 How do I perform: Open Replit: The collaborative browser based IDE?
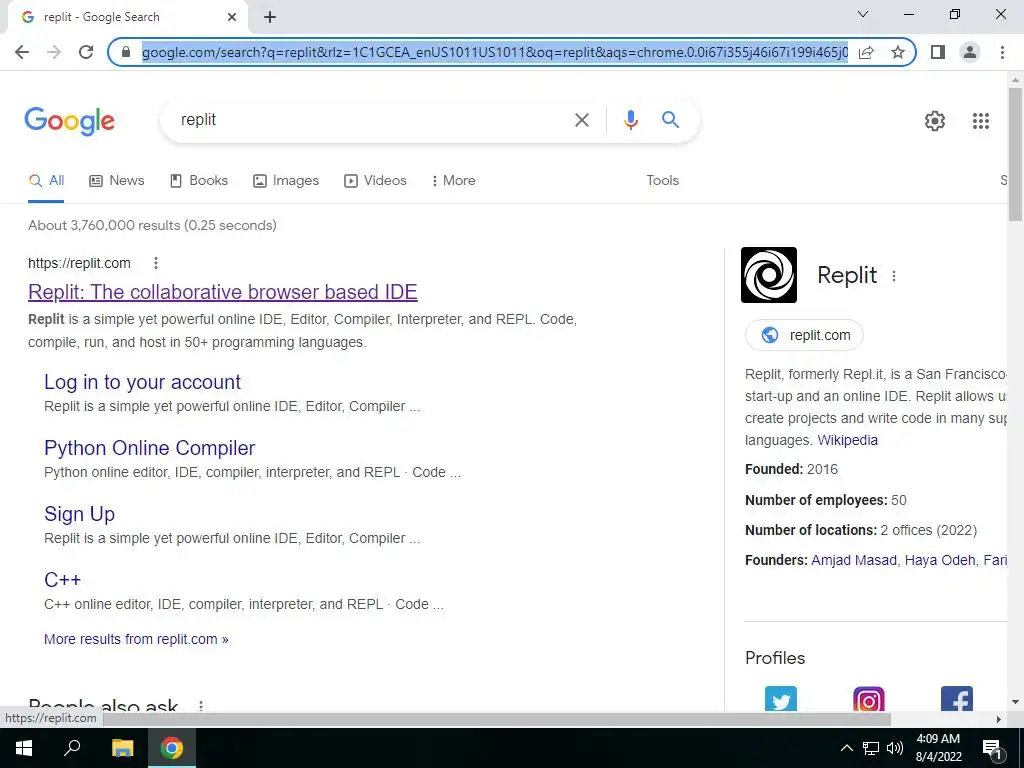coord(223,292)
